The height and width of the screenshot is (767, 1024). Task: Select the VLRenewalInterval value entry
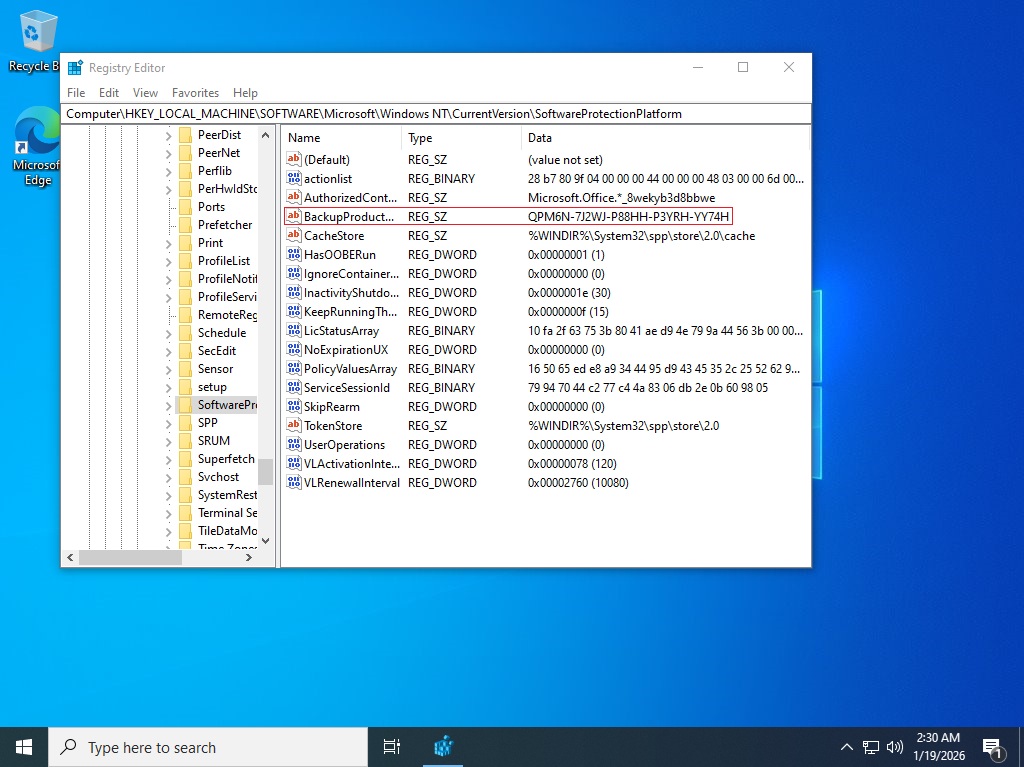pos(351,482)
